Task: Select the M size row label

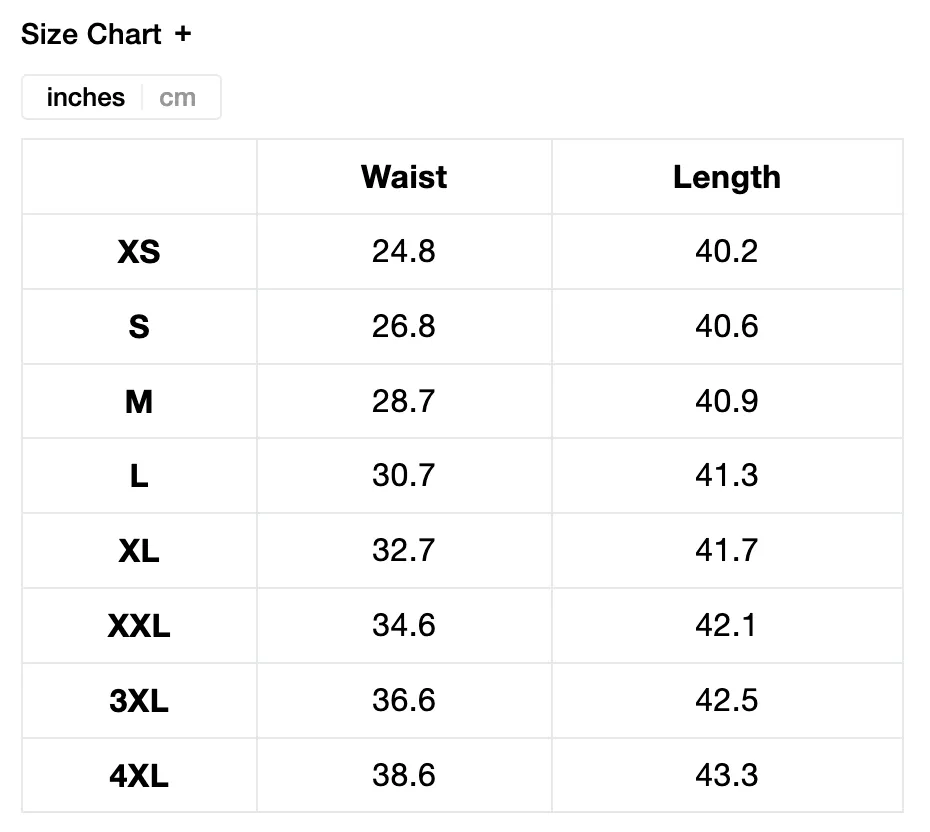Action: 139,401
